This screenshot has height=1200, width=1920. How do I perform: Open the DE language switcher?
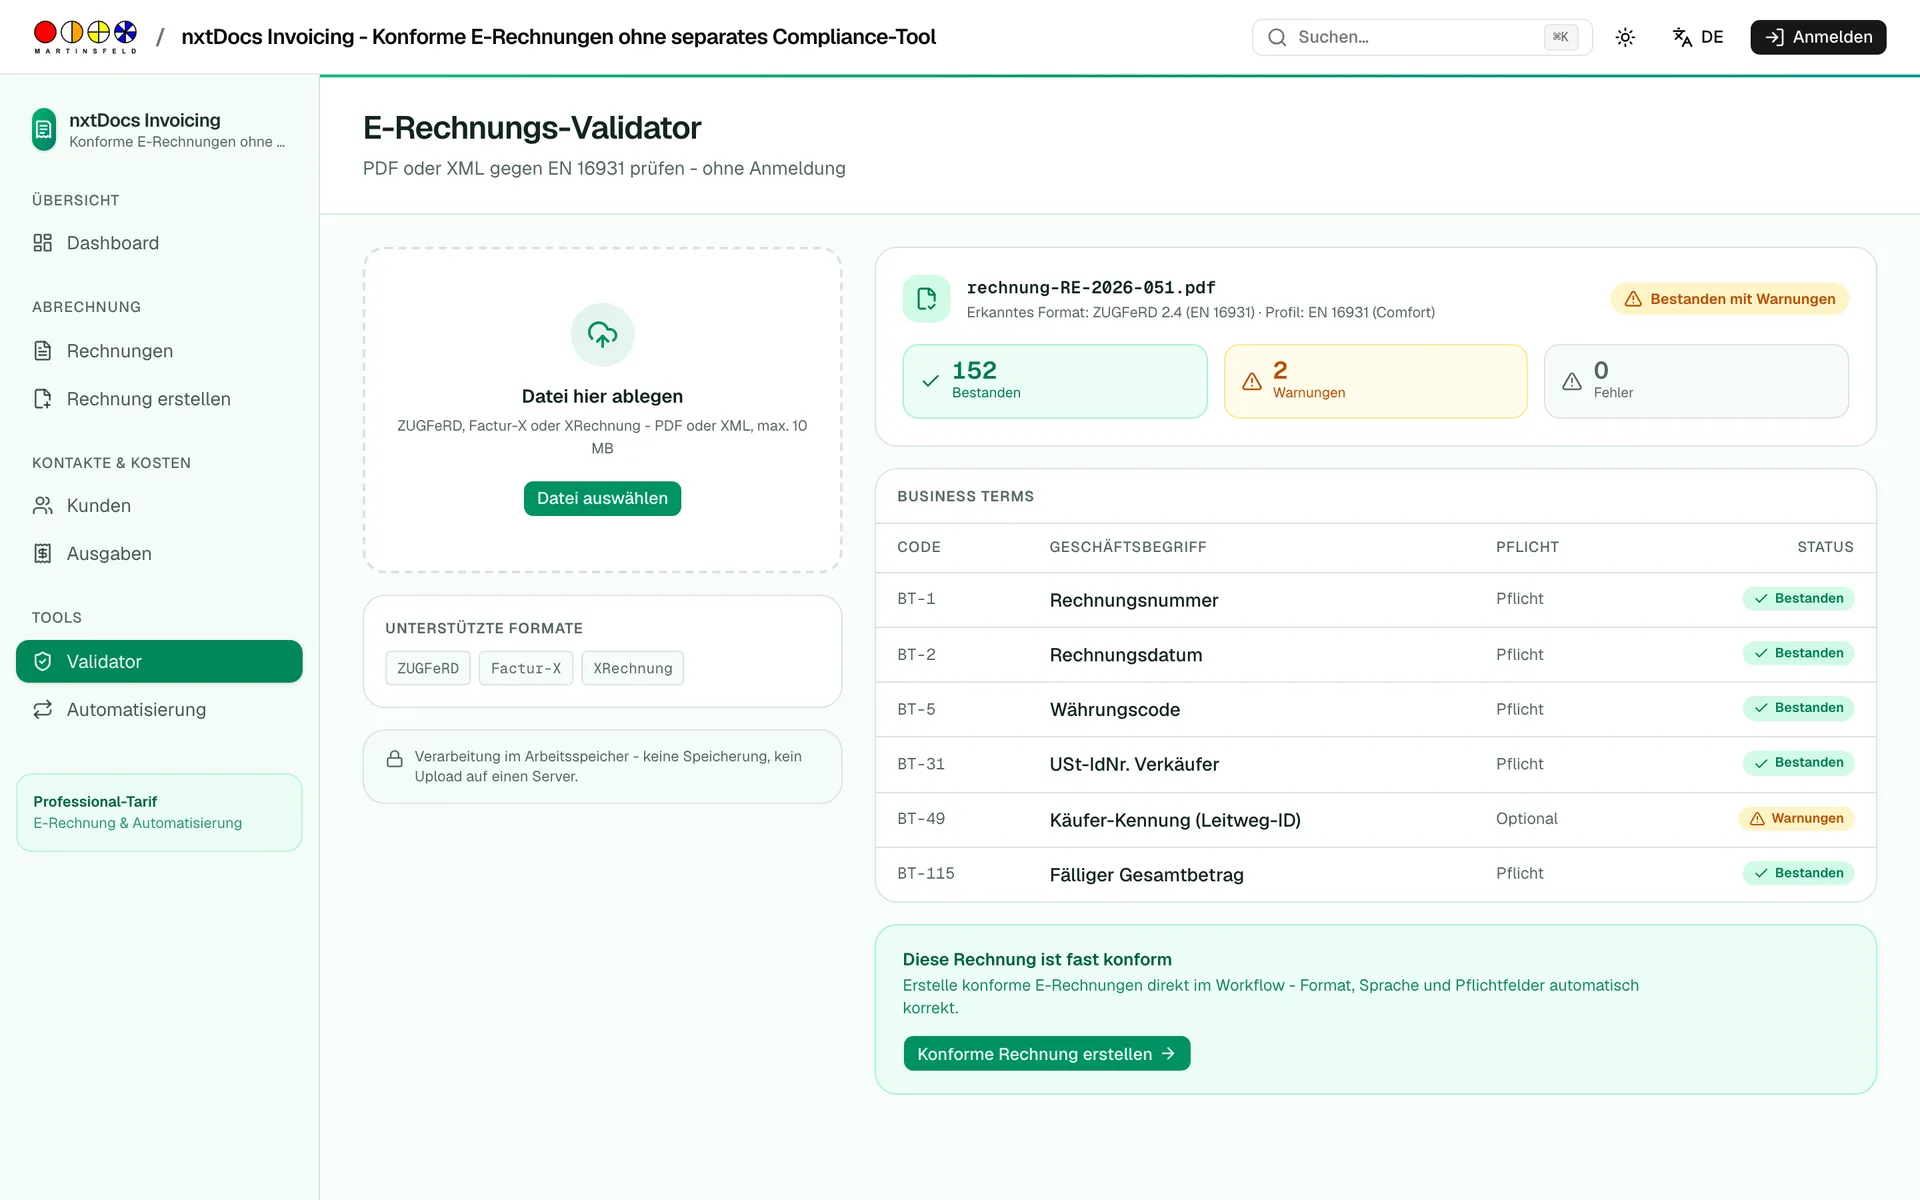(x=1698, y=37)
